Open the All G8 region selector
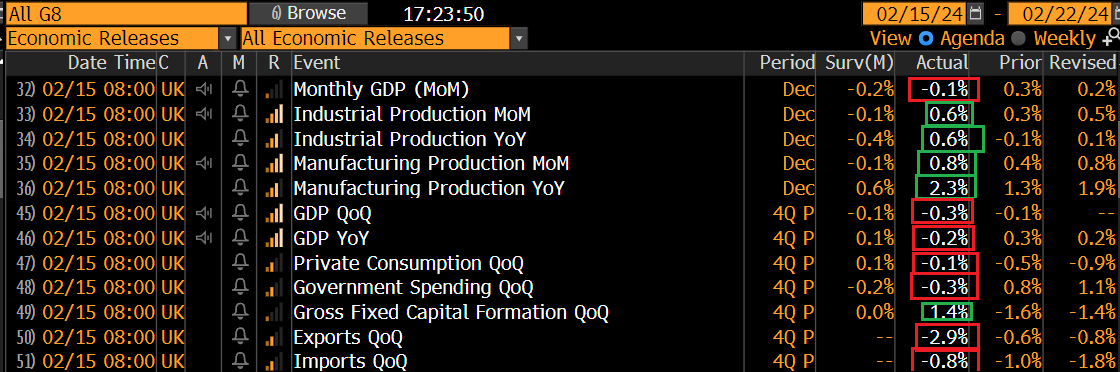Screen dimensions: 1120x372 click(x=126, y=13)
